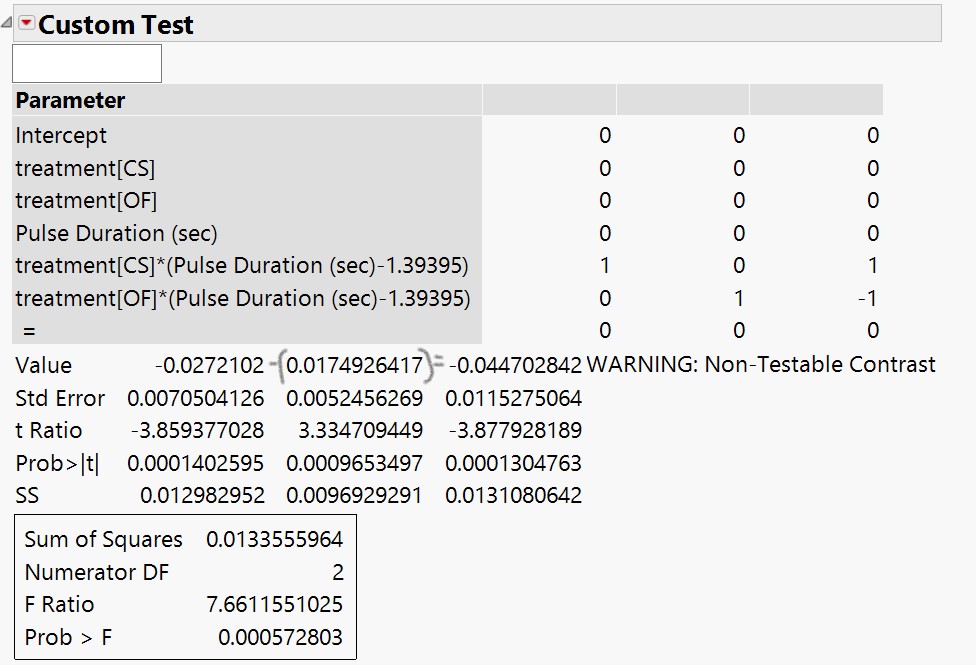Viewport: 976px width, 665px height.
Task: Click the Prob > F value 0.000572803
Action: (280, 637)
